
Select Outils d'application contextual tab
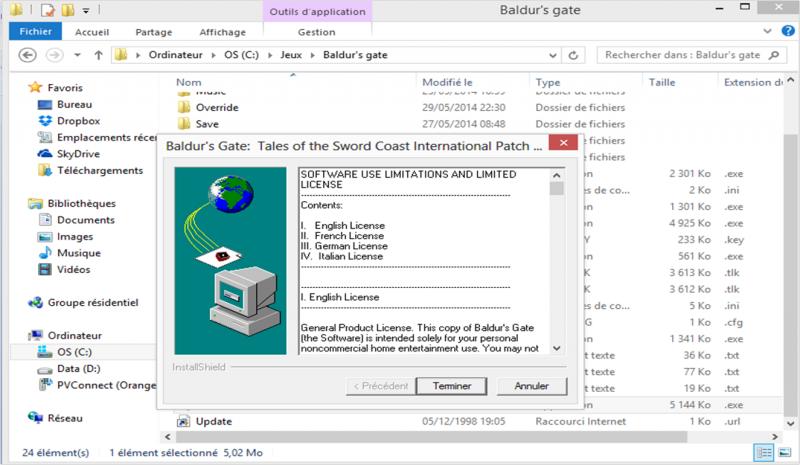(x=317, y=11)
